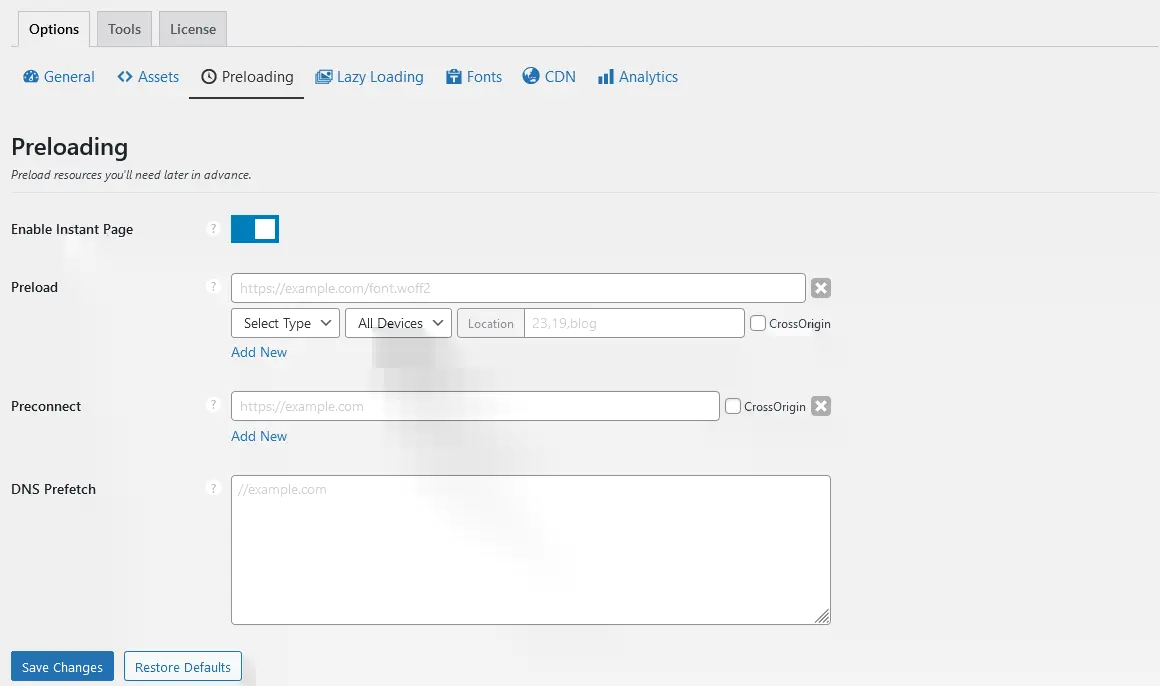This screenshot has width=1160, height=686.
Task: Go to the Analytics section
Action: point(637,77)
